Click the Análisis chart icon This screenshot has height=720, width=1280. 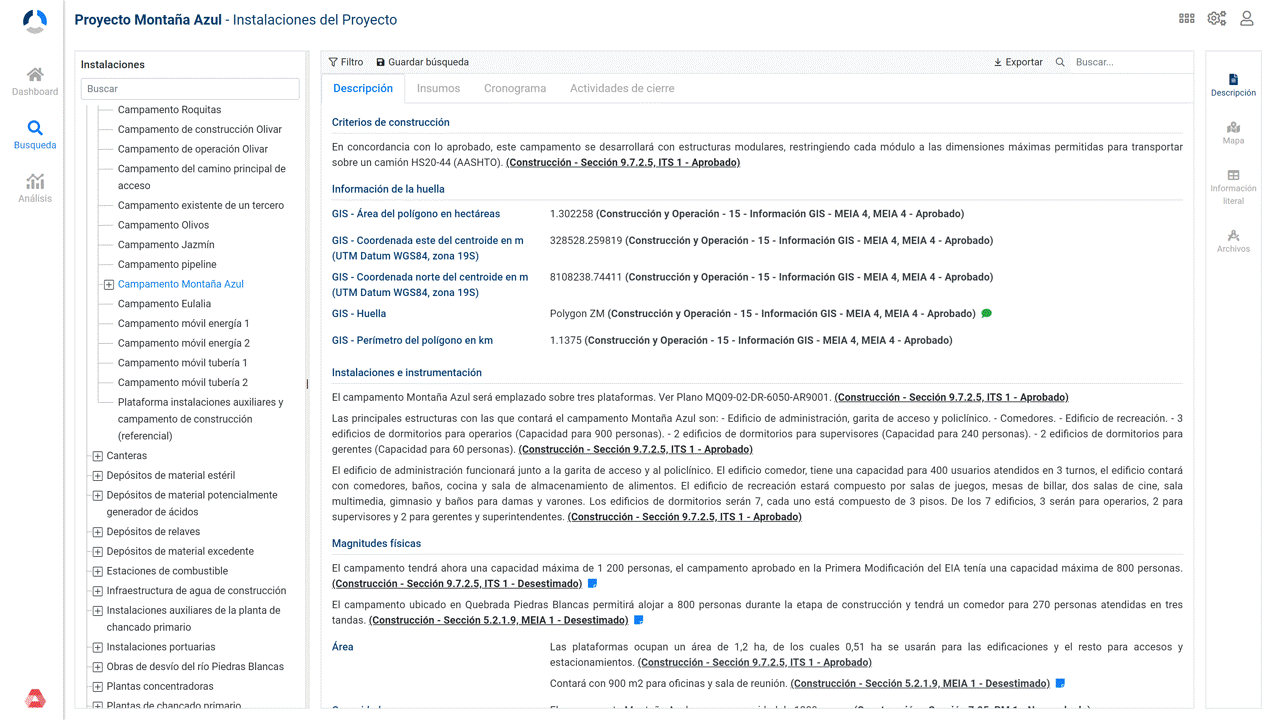(x=35, y=182)
